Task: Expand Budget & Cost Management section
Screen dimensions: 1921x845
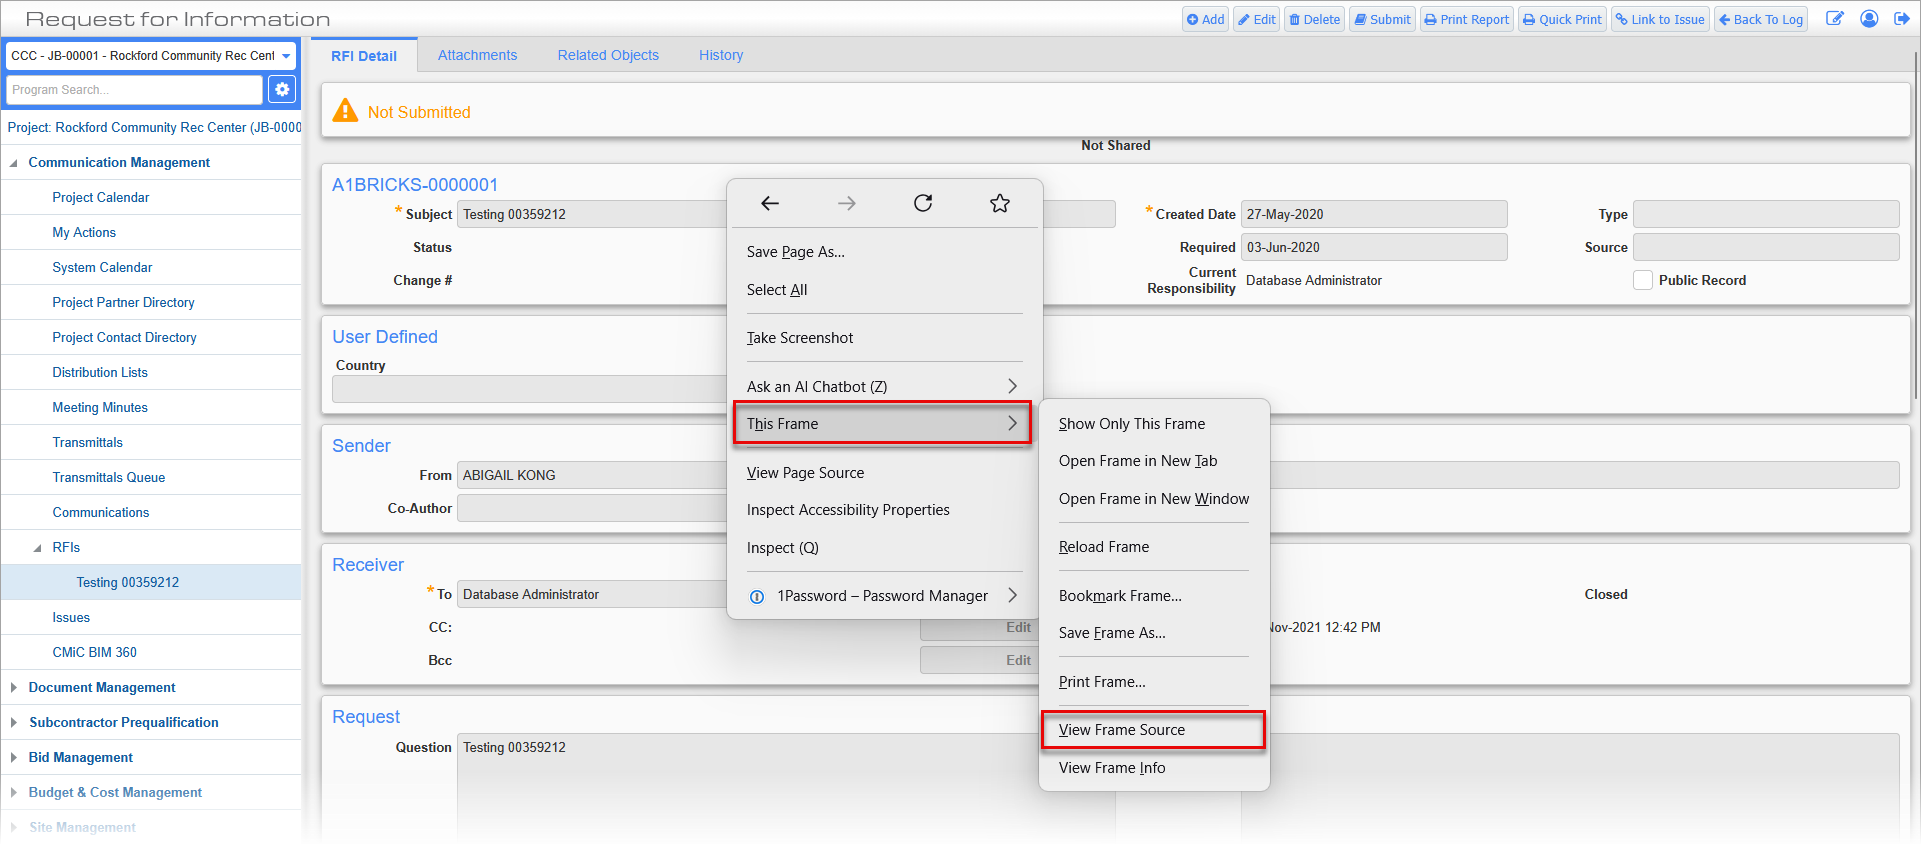Action: pos(14,793)
